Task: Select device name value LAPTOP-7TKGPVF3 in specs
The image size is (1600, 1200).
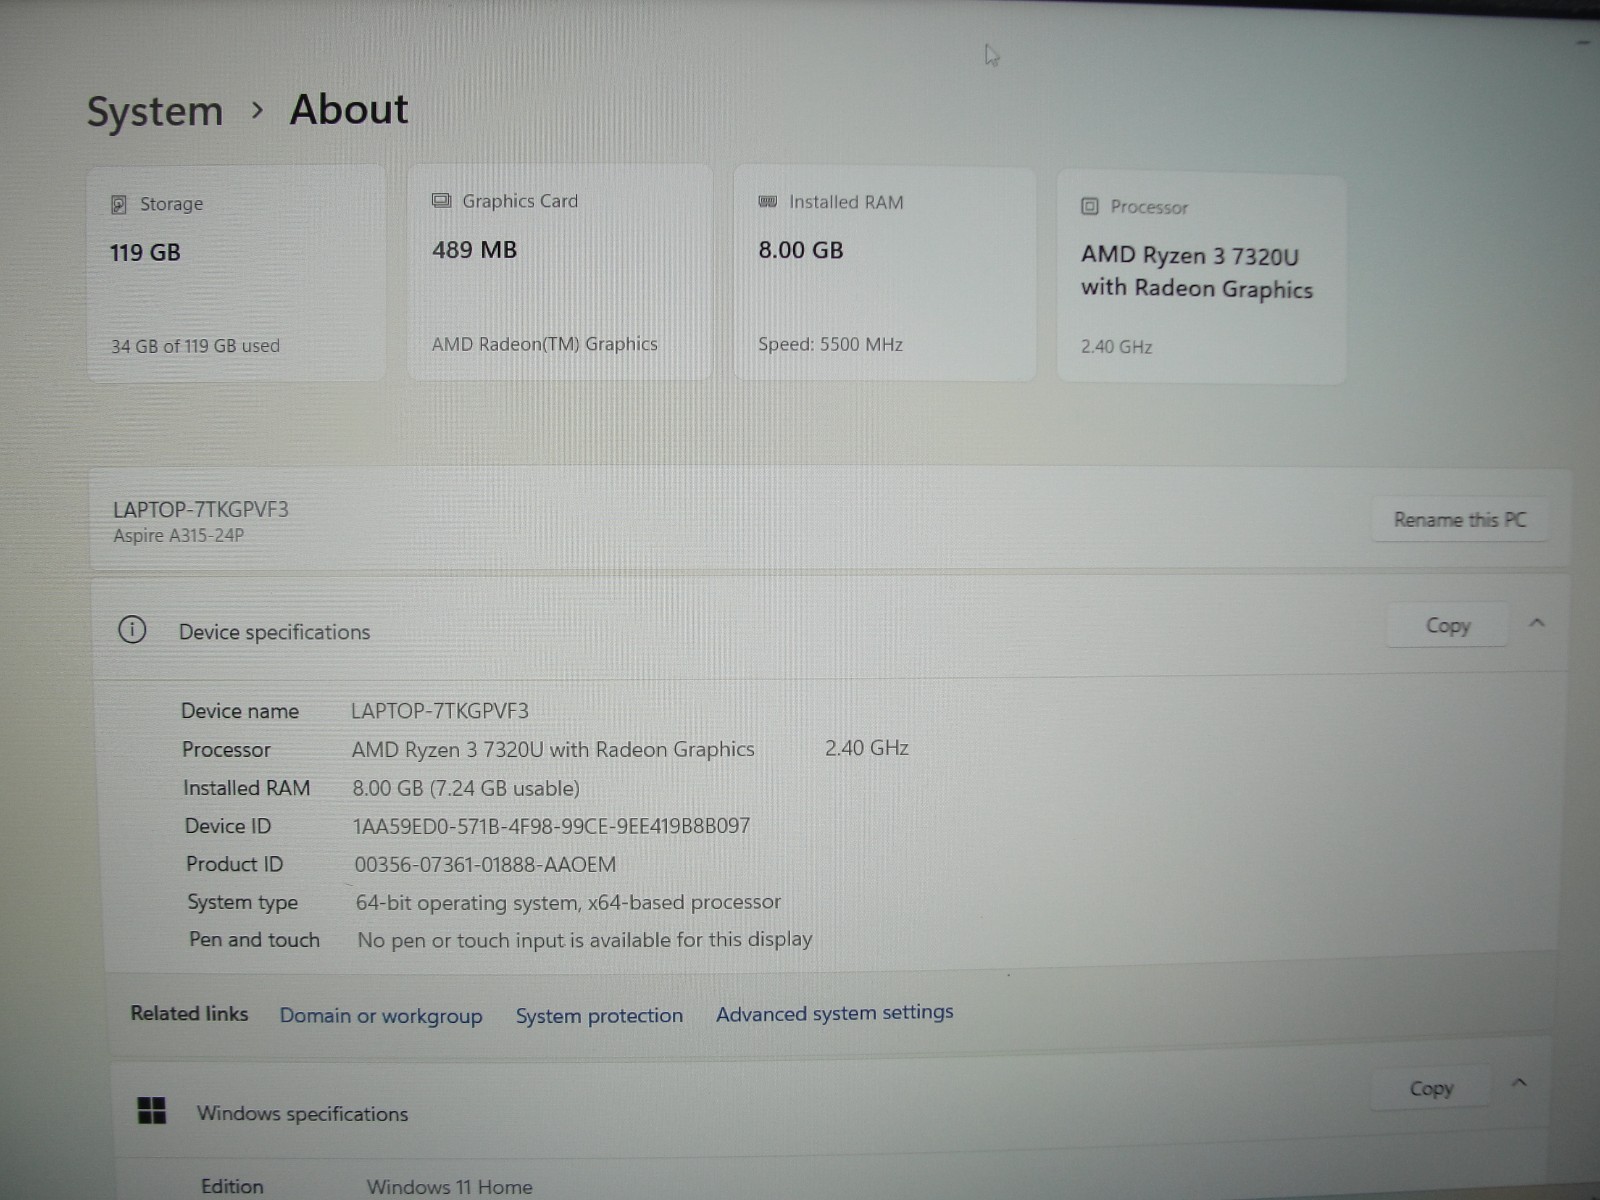Action: pos(440,711)
